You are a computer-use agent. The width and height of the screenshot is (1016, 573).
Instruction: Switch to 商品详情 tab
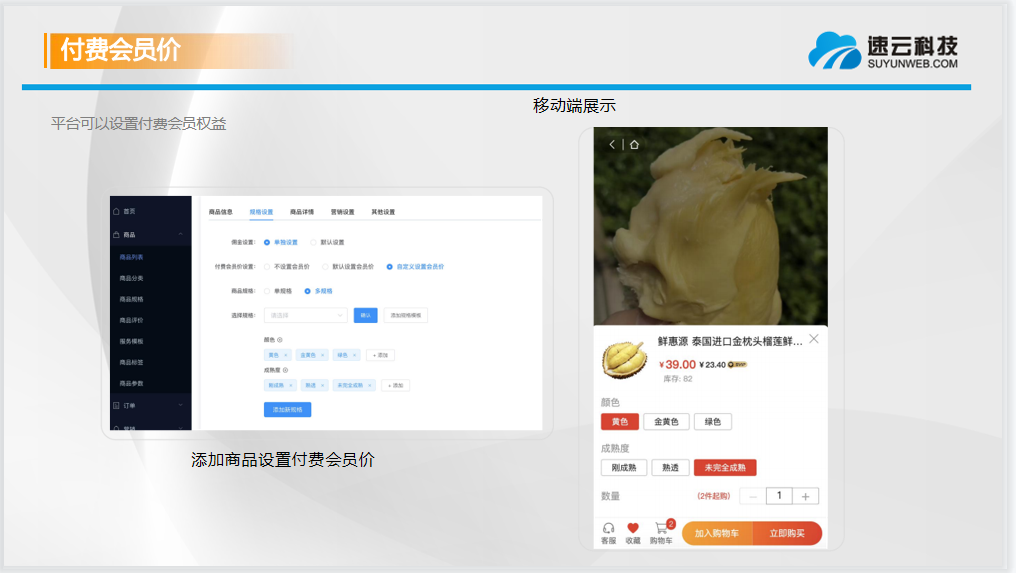(302, 212)
